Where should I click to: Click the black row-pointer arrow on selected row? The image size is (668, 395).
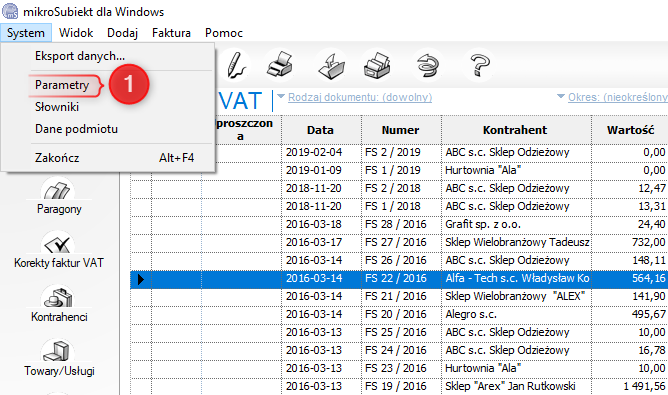(x=141, y=279)
